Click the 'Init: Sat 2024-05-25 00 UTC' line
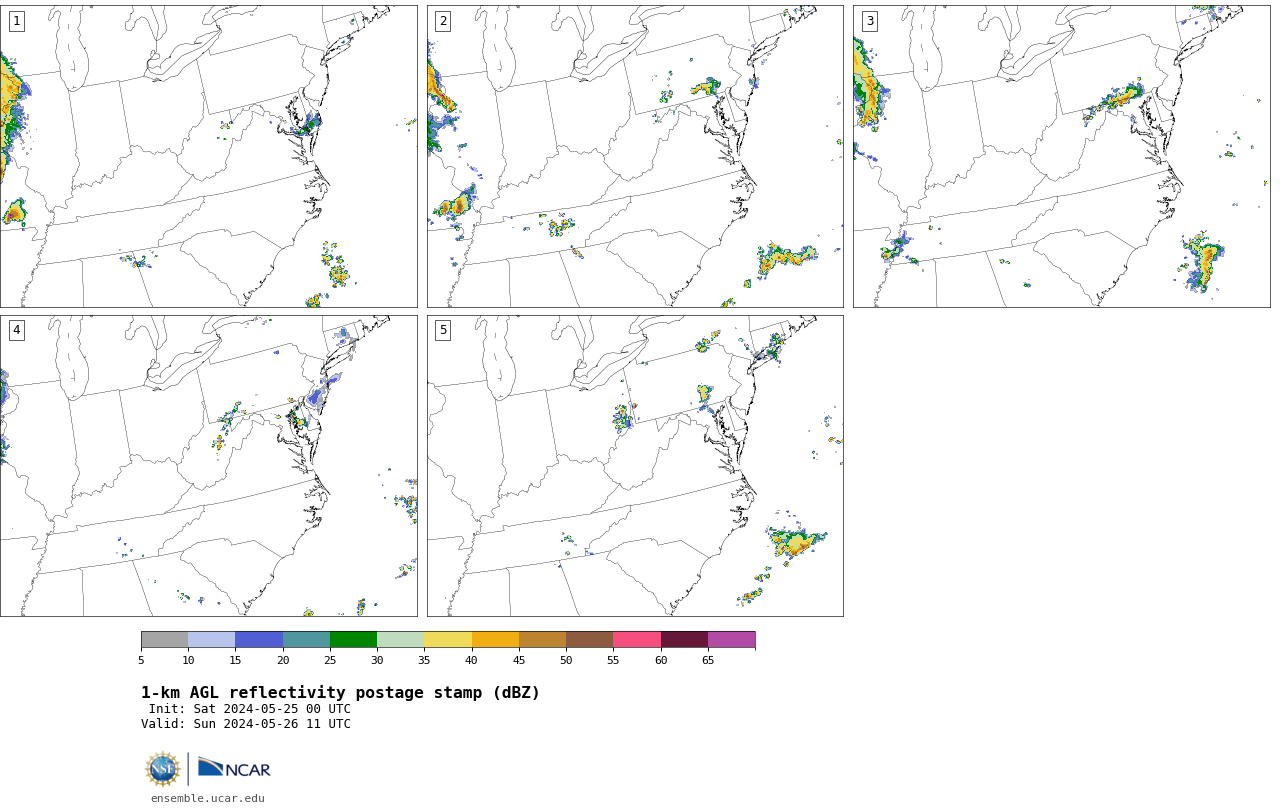This screenshot has height=809, width=1280. (x=250, y=709)
